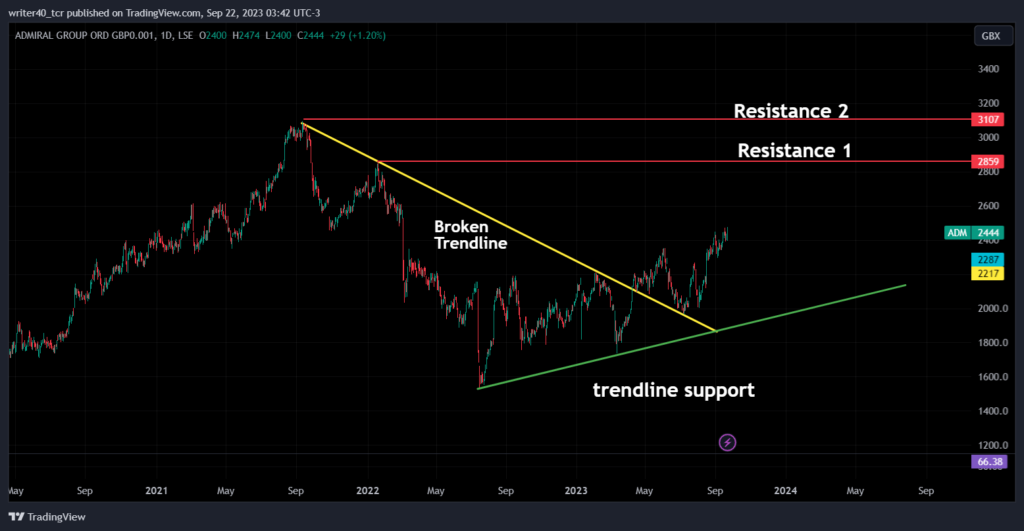
Task: Click the red 3107 price label
Action: (x=987, y=120)
